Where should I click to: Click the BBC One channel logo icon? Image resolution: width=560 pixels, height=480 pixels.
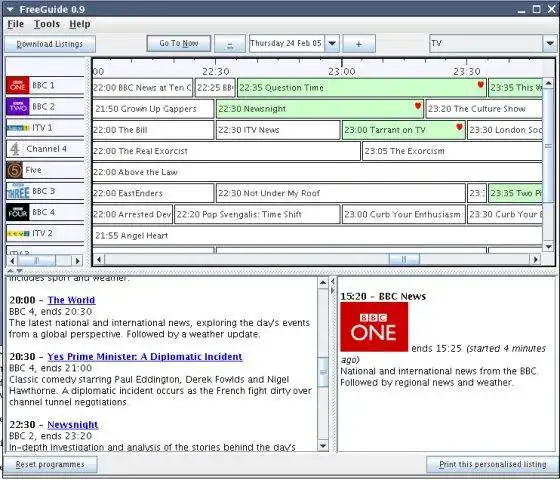tap(18, 85)
